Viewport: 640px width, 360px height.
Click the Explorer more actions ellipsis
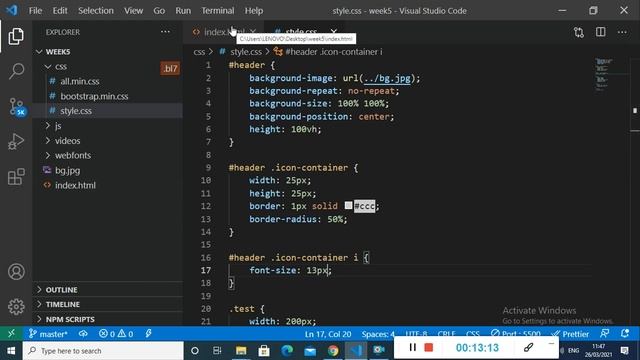(165, 32)
